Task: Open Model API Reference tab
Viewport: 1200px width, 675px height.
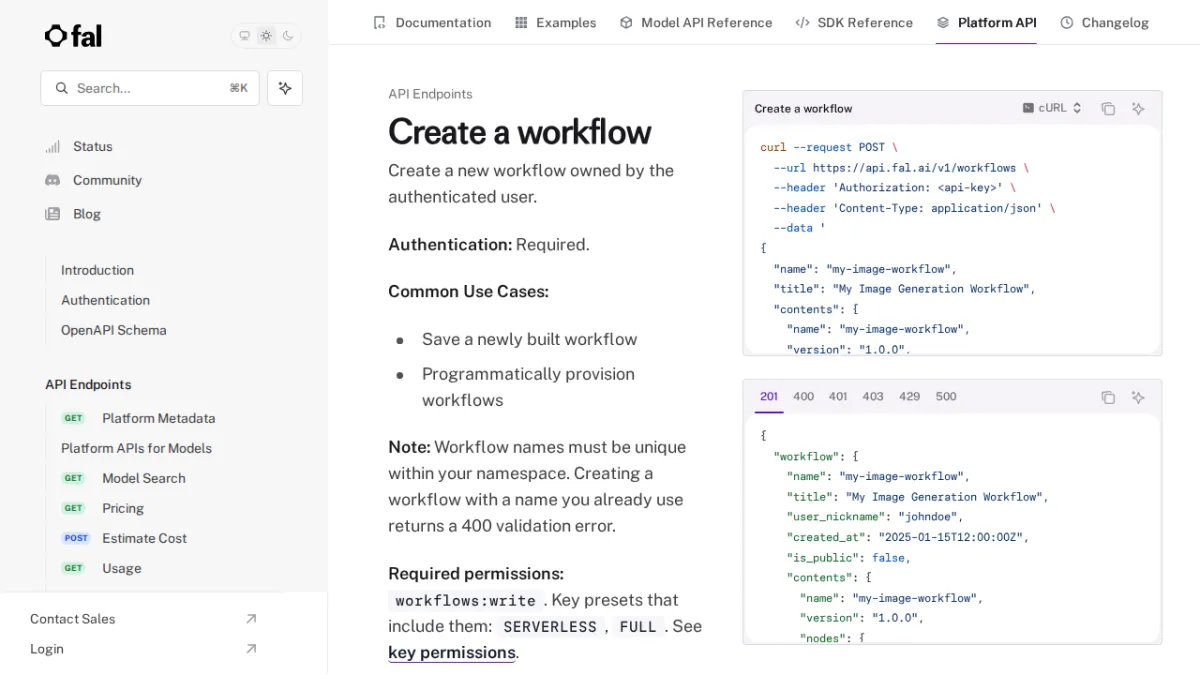Action: click(695, 22)
